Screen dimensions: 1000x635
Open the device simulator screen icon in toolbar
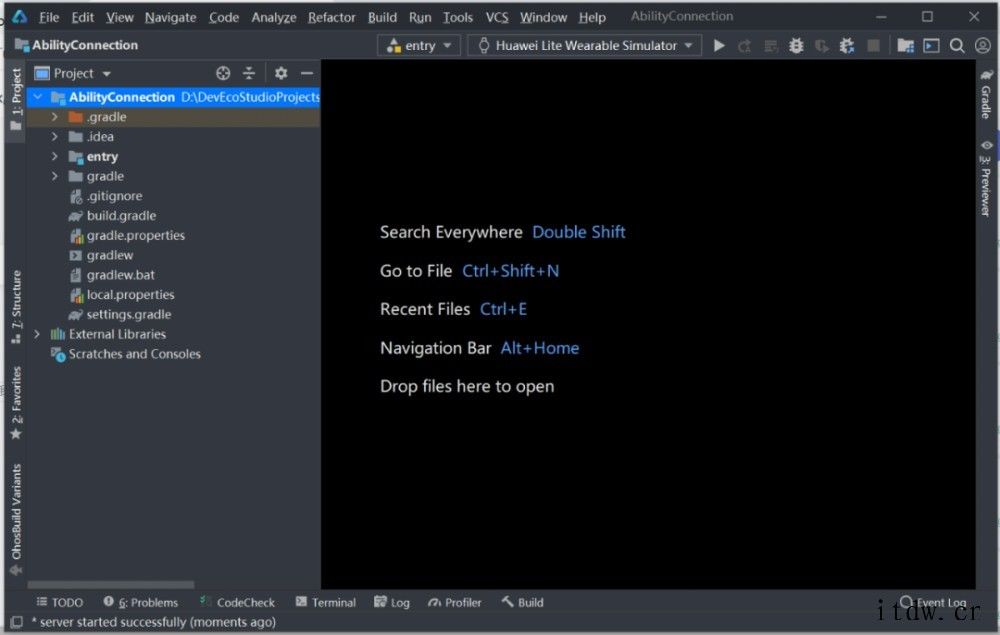[x=931, y=45]
